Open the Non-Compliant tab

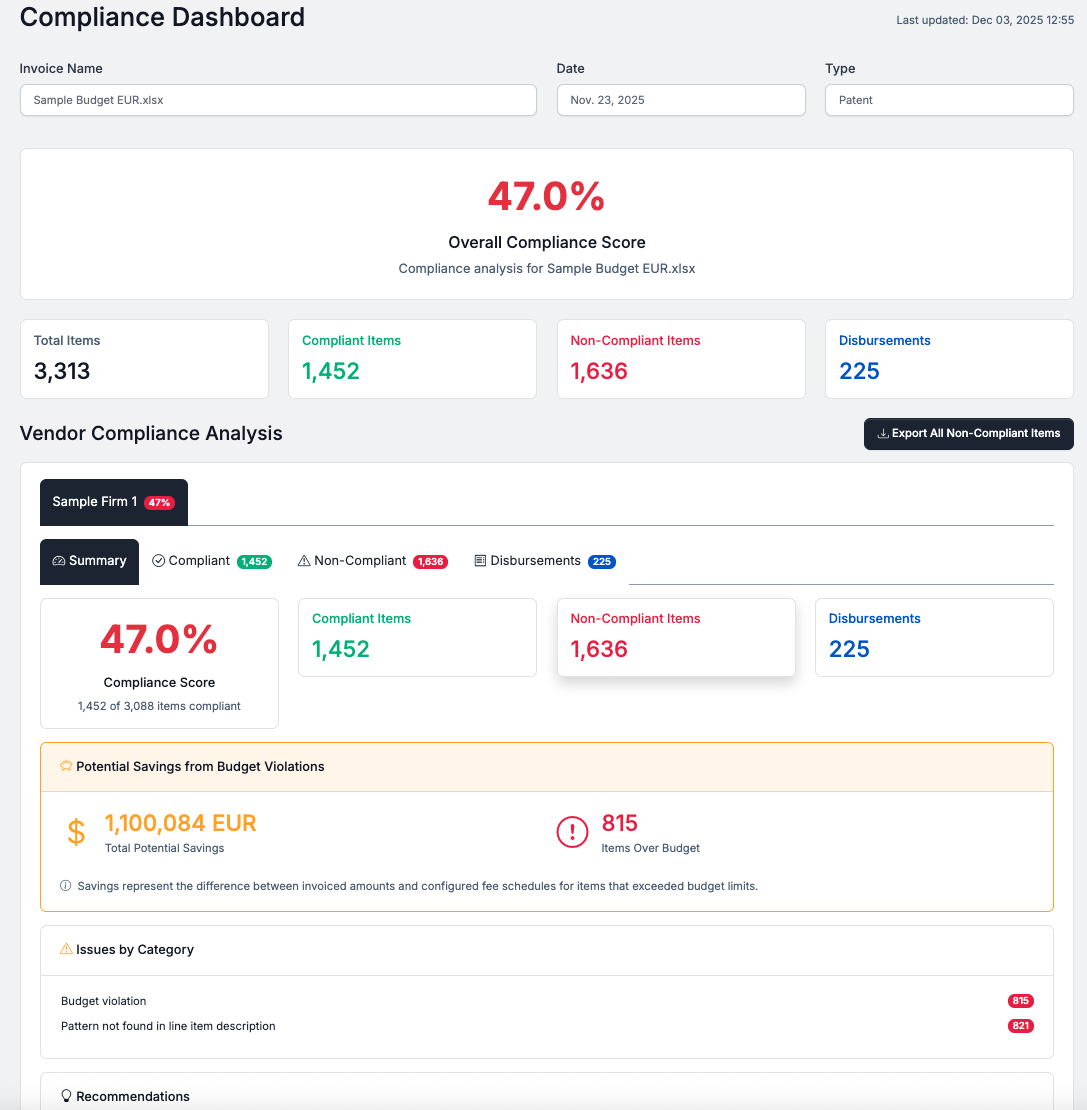(x=372, y=561)
